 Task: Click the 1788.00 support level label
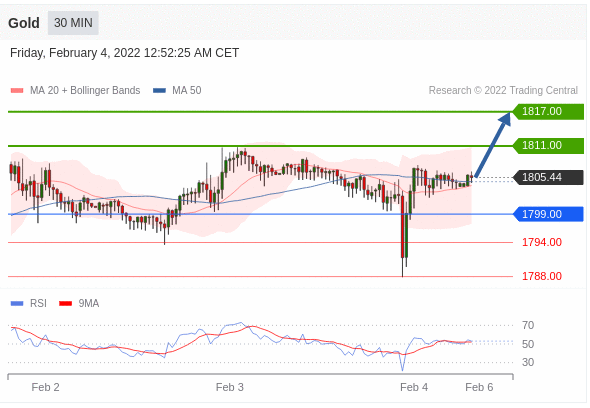[542, 276]
